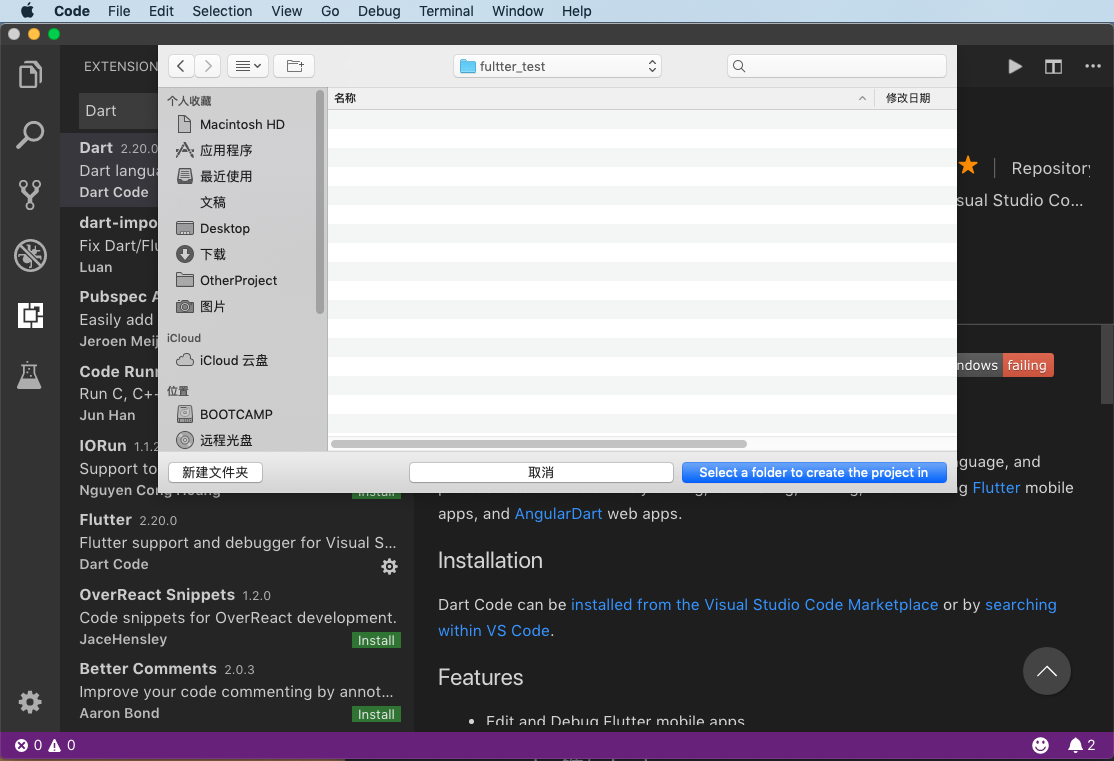Select OverReact Snippets extension in list

[238, 617]
